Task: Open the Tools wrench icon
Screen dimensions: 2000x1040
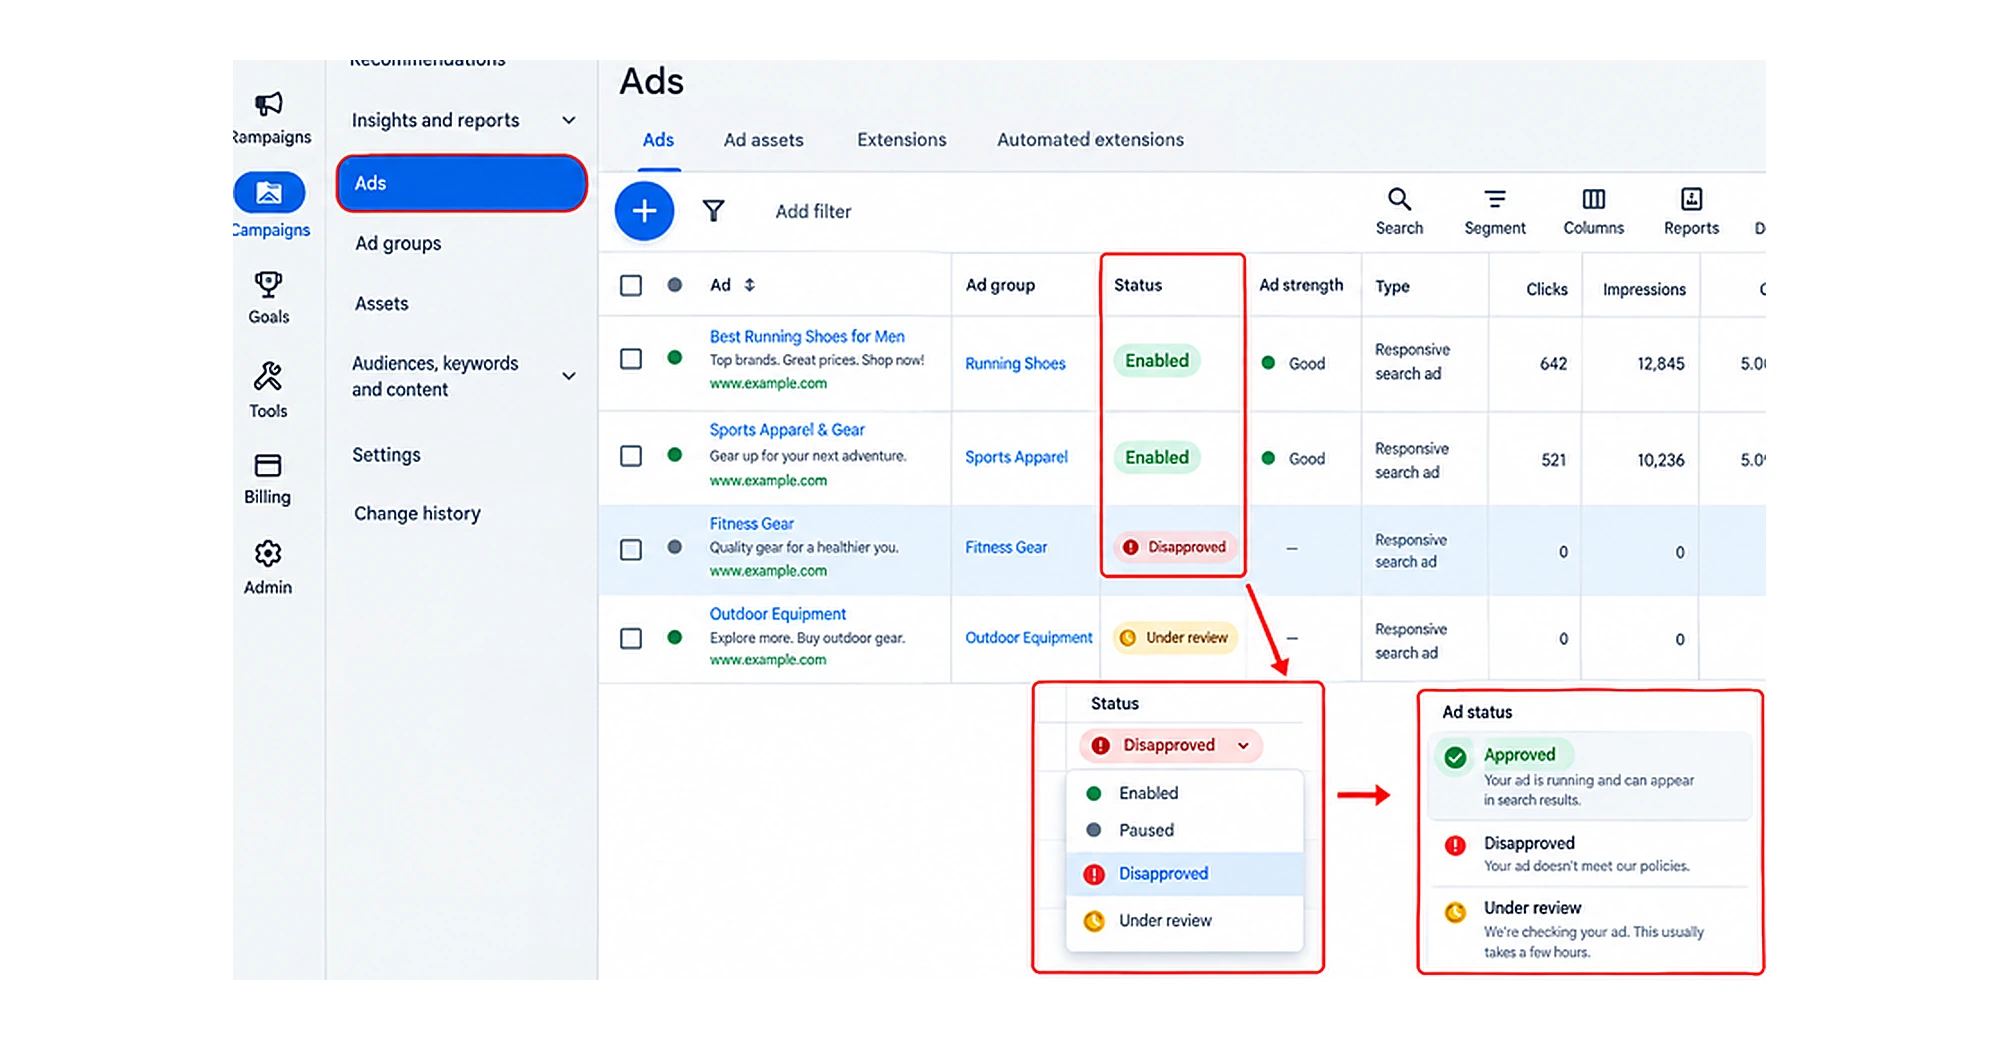Action: tap(268, 377)
